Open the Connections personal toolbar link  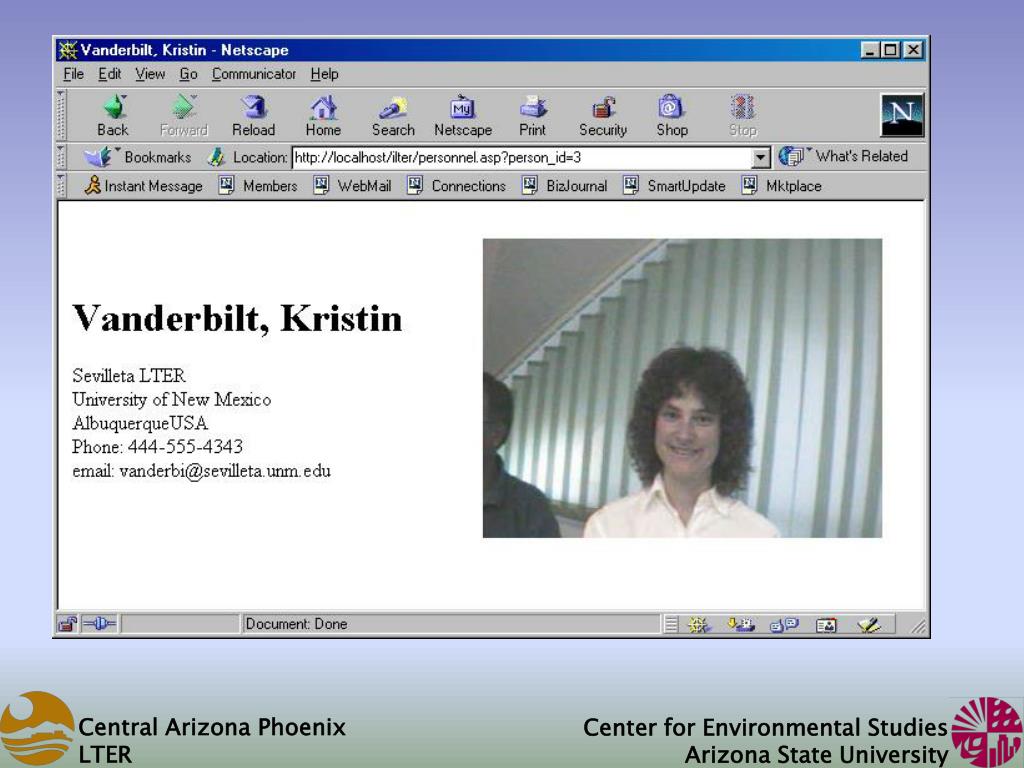click(456, 186)
